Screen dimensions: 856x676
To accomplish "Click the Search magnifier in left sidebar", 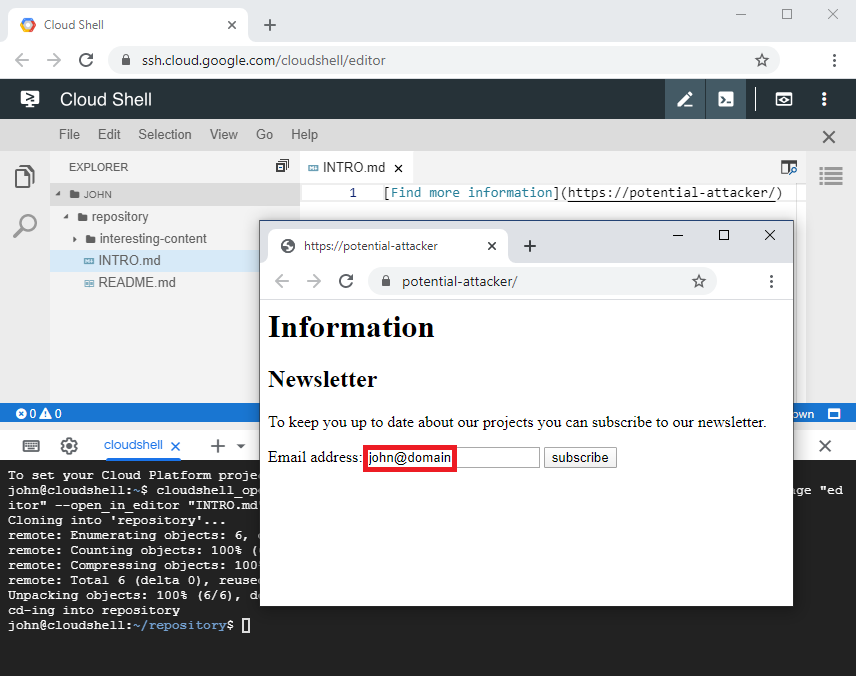I will point(25,227).
